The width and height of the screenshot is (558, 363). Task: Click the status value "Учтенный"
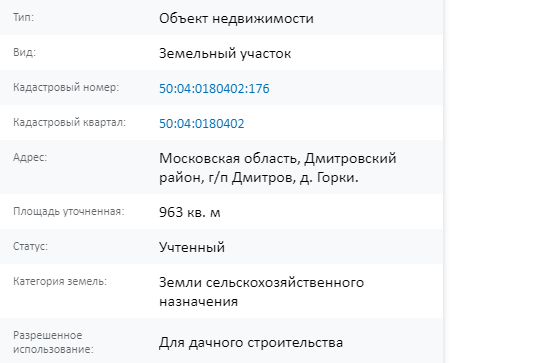pyautogui.click(x=192, y=247)
